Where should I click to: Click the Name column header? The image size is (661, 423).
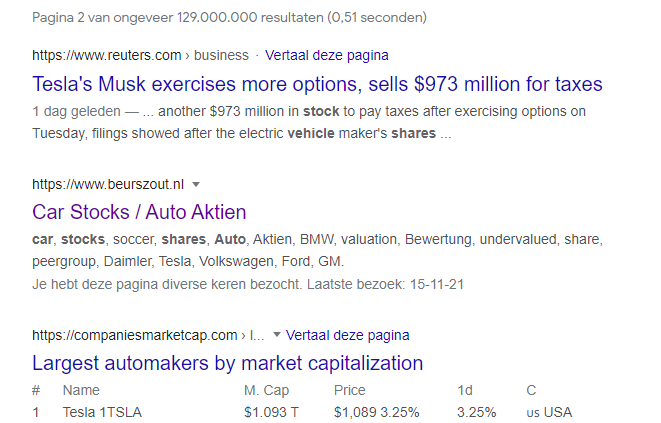pos(82,390)
